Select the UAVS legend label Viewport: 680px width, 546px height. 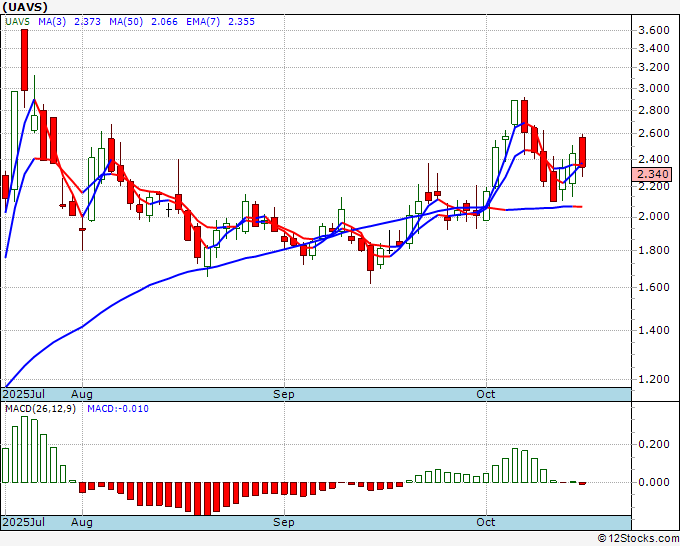coord(18,22)
